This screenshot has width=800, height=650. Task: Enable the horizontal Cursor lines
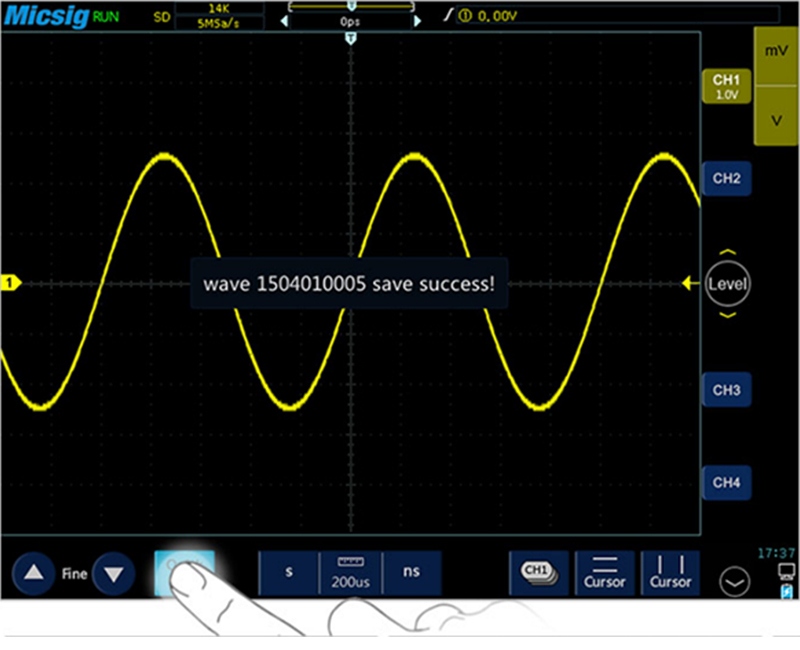click(x=604, y=572)
